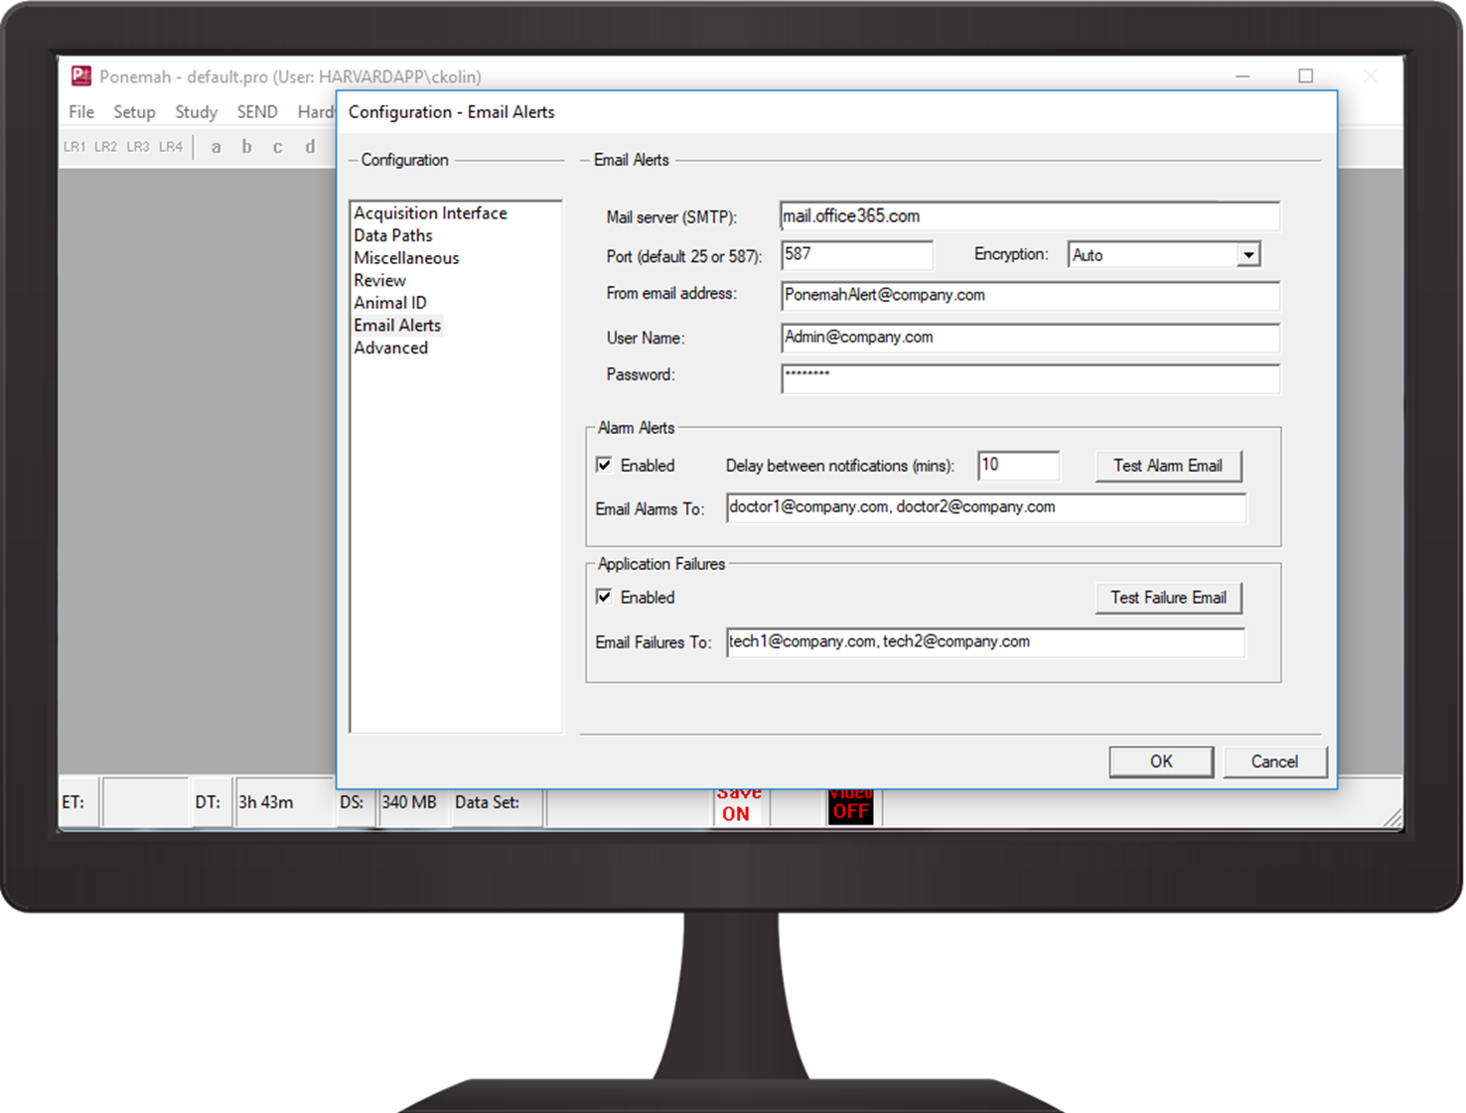The image size is (1466, 1113).
Task: Select the LR2 toolbar button
Action: click(x=106, y=147)
